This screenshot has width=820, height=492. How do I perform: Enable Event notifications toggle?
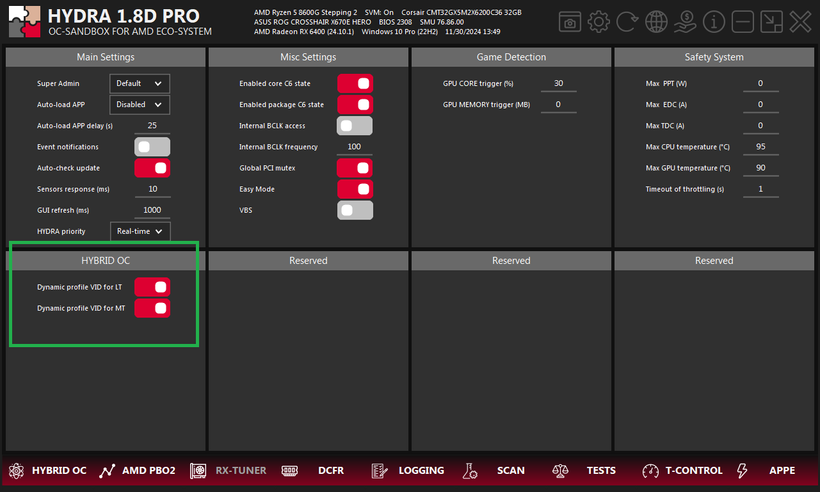[x=152, y=147]
